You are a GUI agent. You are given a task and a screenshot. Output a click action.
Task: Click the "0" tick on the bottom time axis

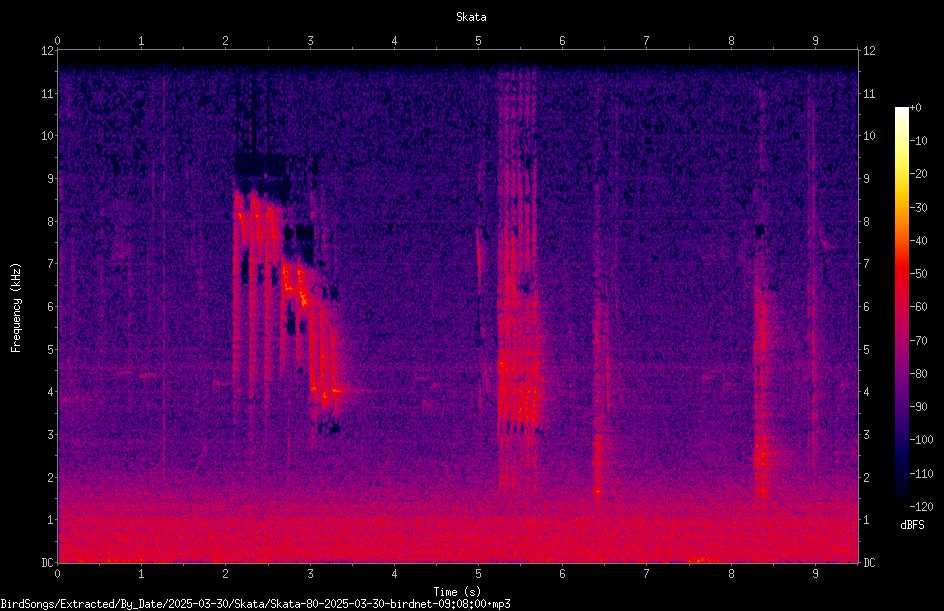[57, 574]
